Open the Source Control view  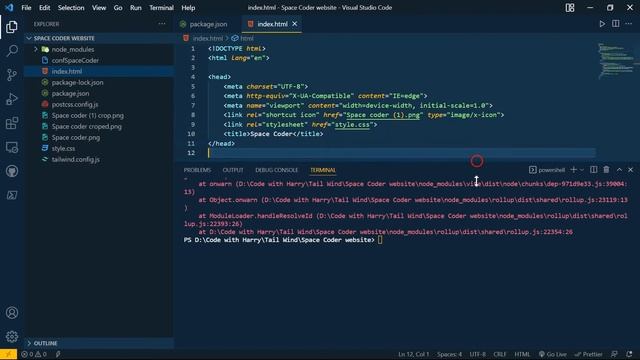(x=12, y=75)
